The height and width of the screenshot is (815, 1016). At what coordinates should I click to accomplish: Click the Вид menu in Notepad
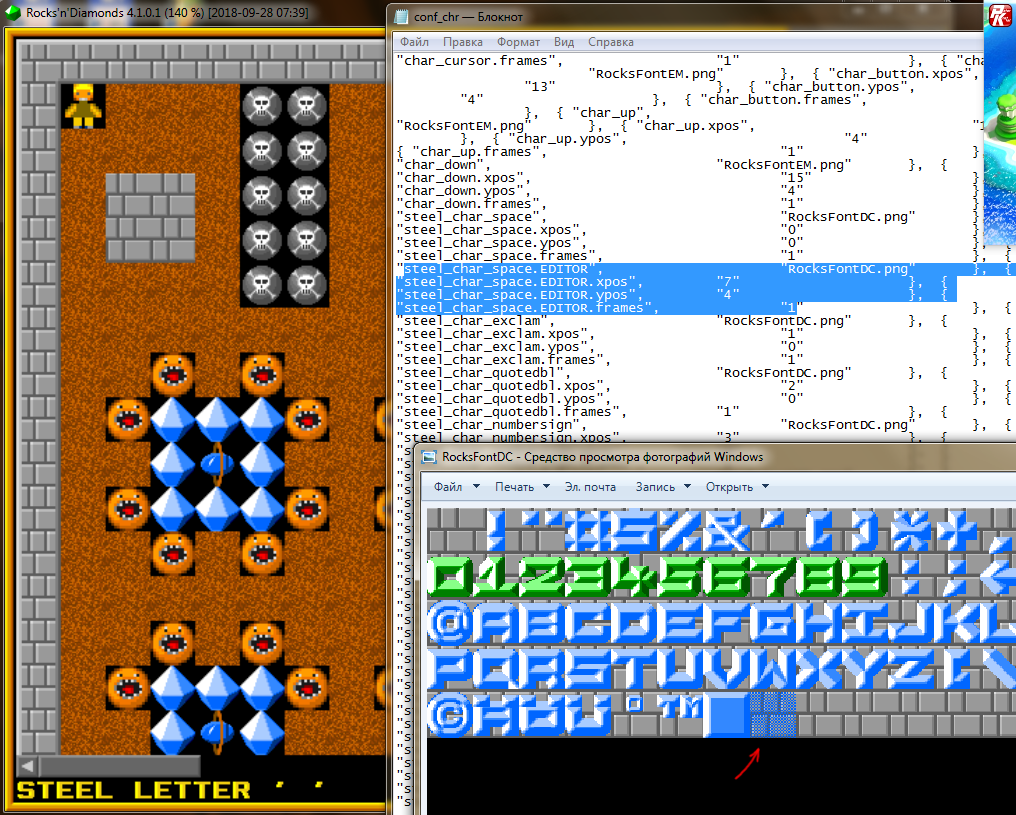(x=564, y=42)
